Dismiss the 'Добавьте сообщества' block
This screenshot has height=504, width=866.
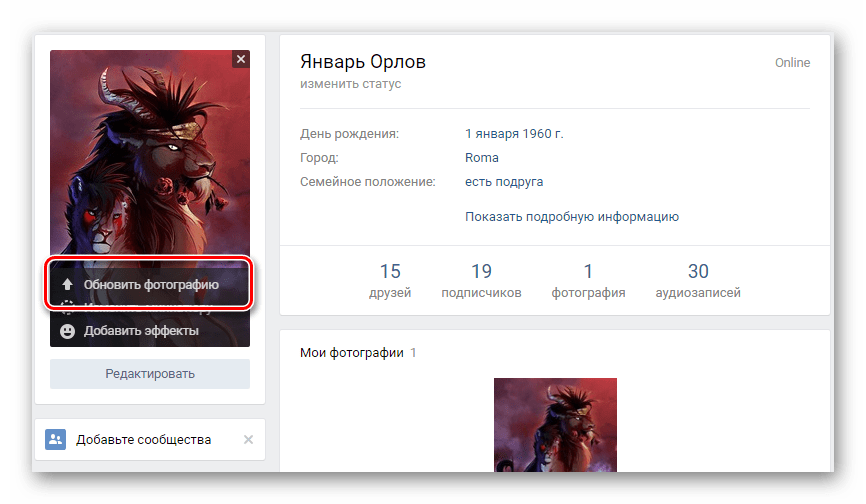(x=249, y=439)
